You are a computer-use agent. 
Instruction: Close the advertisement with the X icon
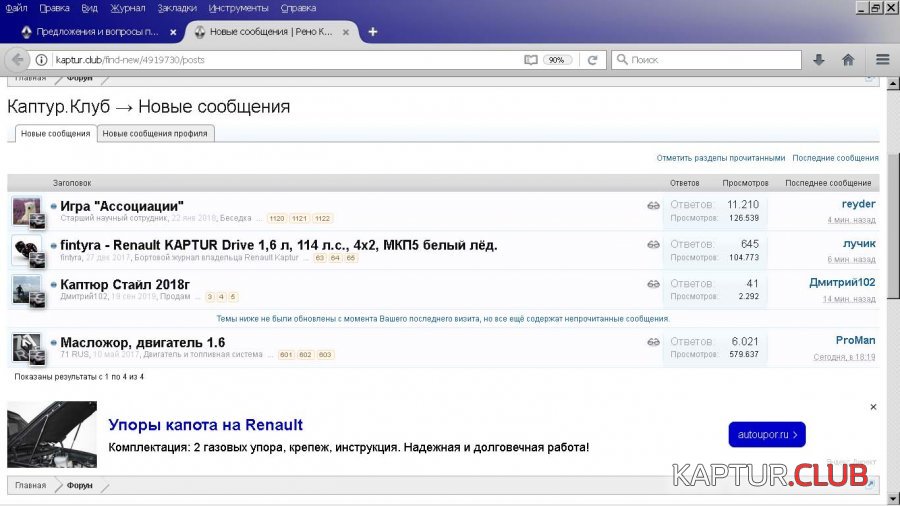(x=873, y=407)
